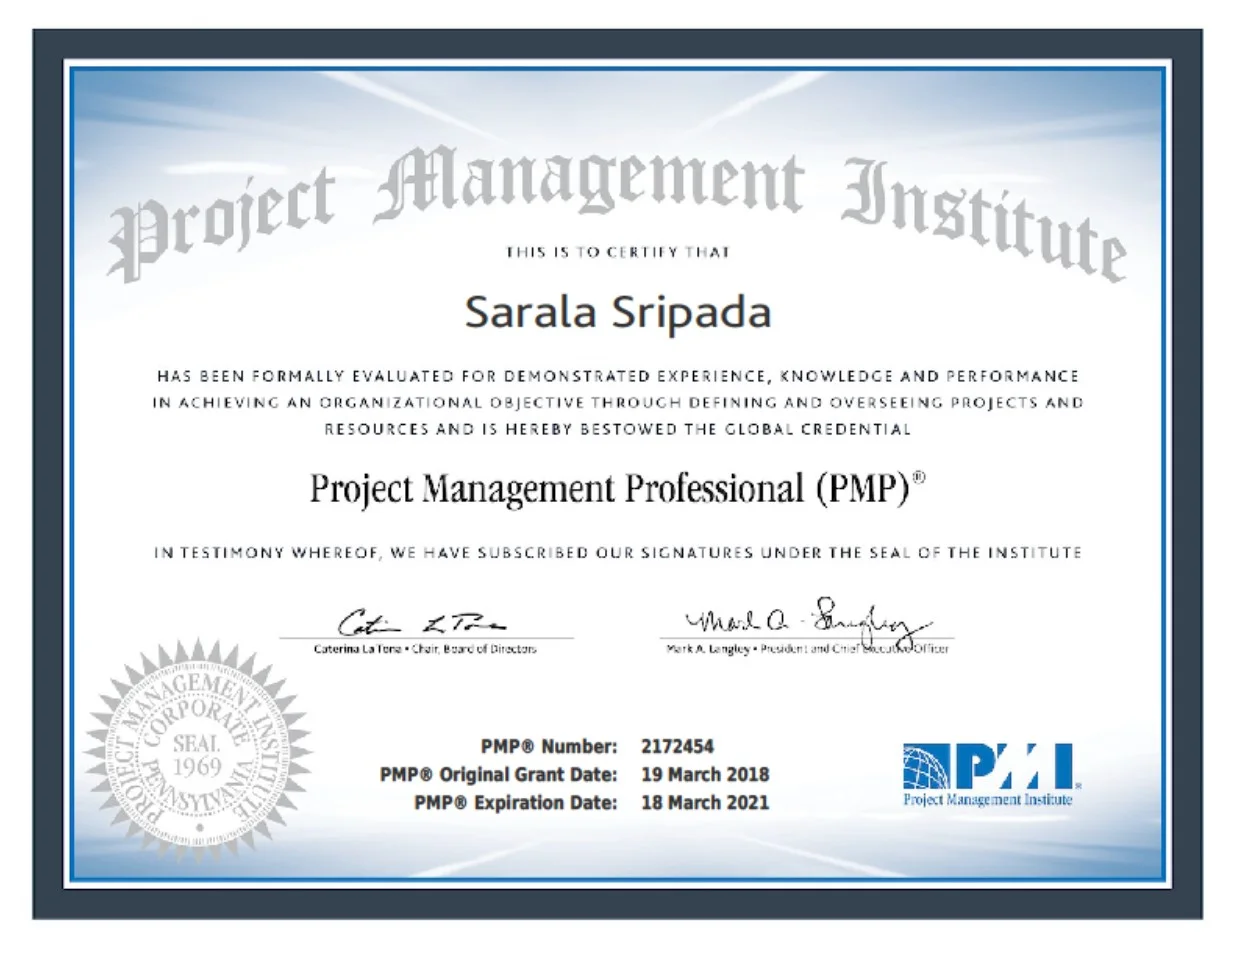Click the 'PMP® Original Grant Date:' label
The height and width of the screenshot is (956, 1238).
tap(499, 775)
